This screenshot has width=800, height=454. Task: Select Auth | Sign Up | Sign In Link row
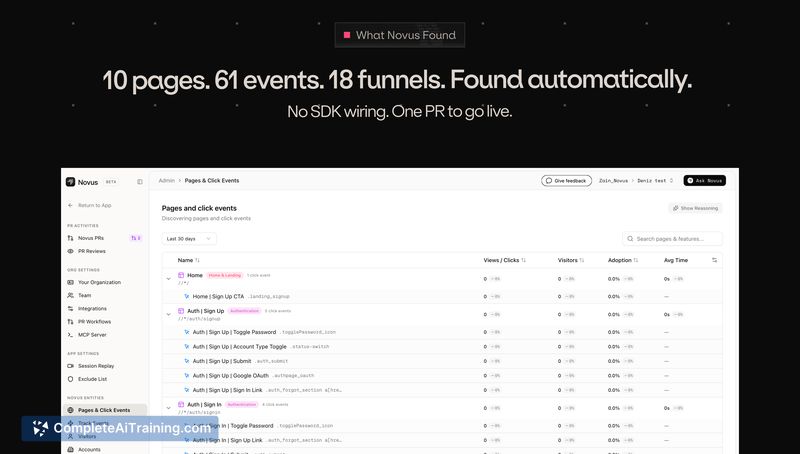[442, 390]
